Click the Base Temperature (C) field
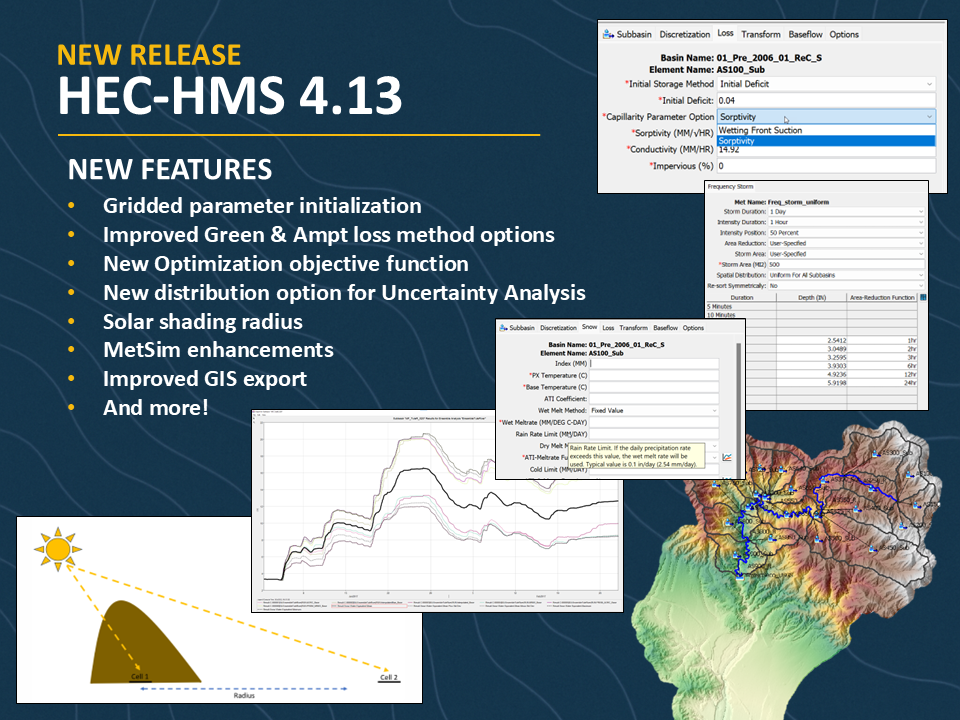This screenshot has height=720, width=960. [x=654, y=387]
